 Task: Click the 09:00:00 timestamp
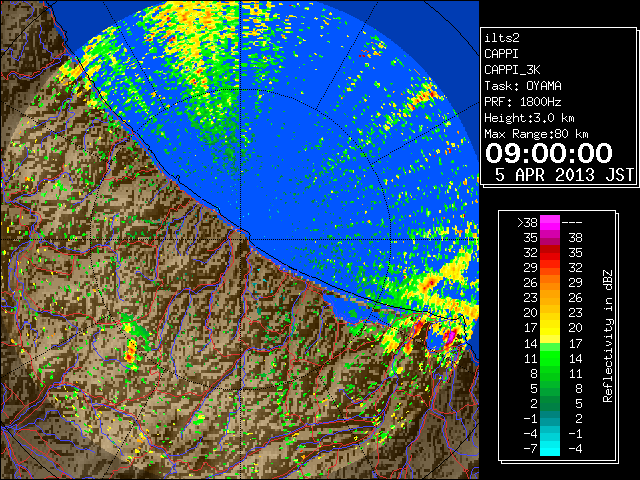point(549,153)
